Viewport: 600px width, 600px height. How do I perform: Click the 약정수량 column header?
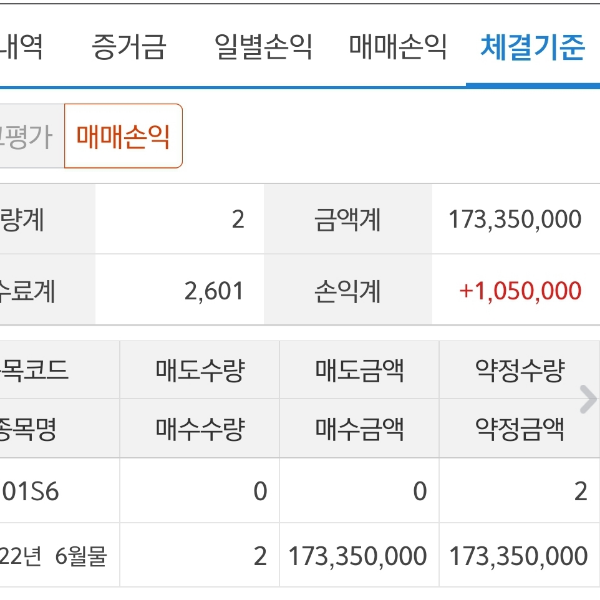[x=519, y=371]
